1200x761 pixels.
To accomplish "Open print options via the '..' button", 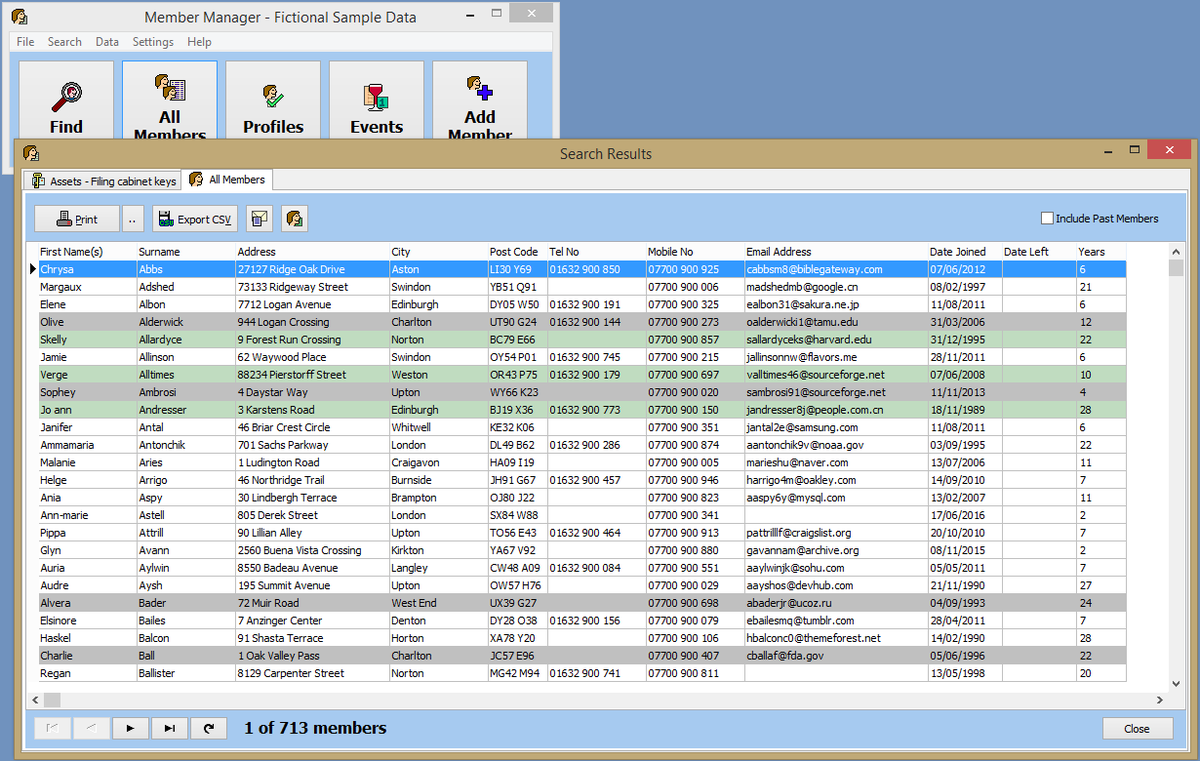I will click(x=135, y=219).
